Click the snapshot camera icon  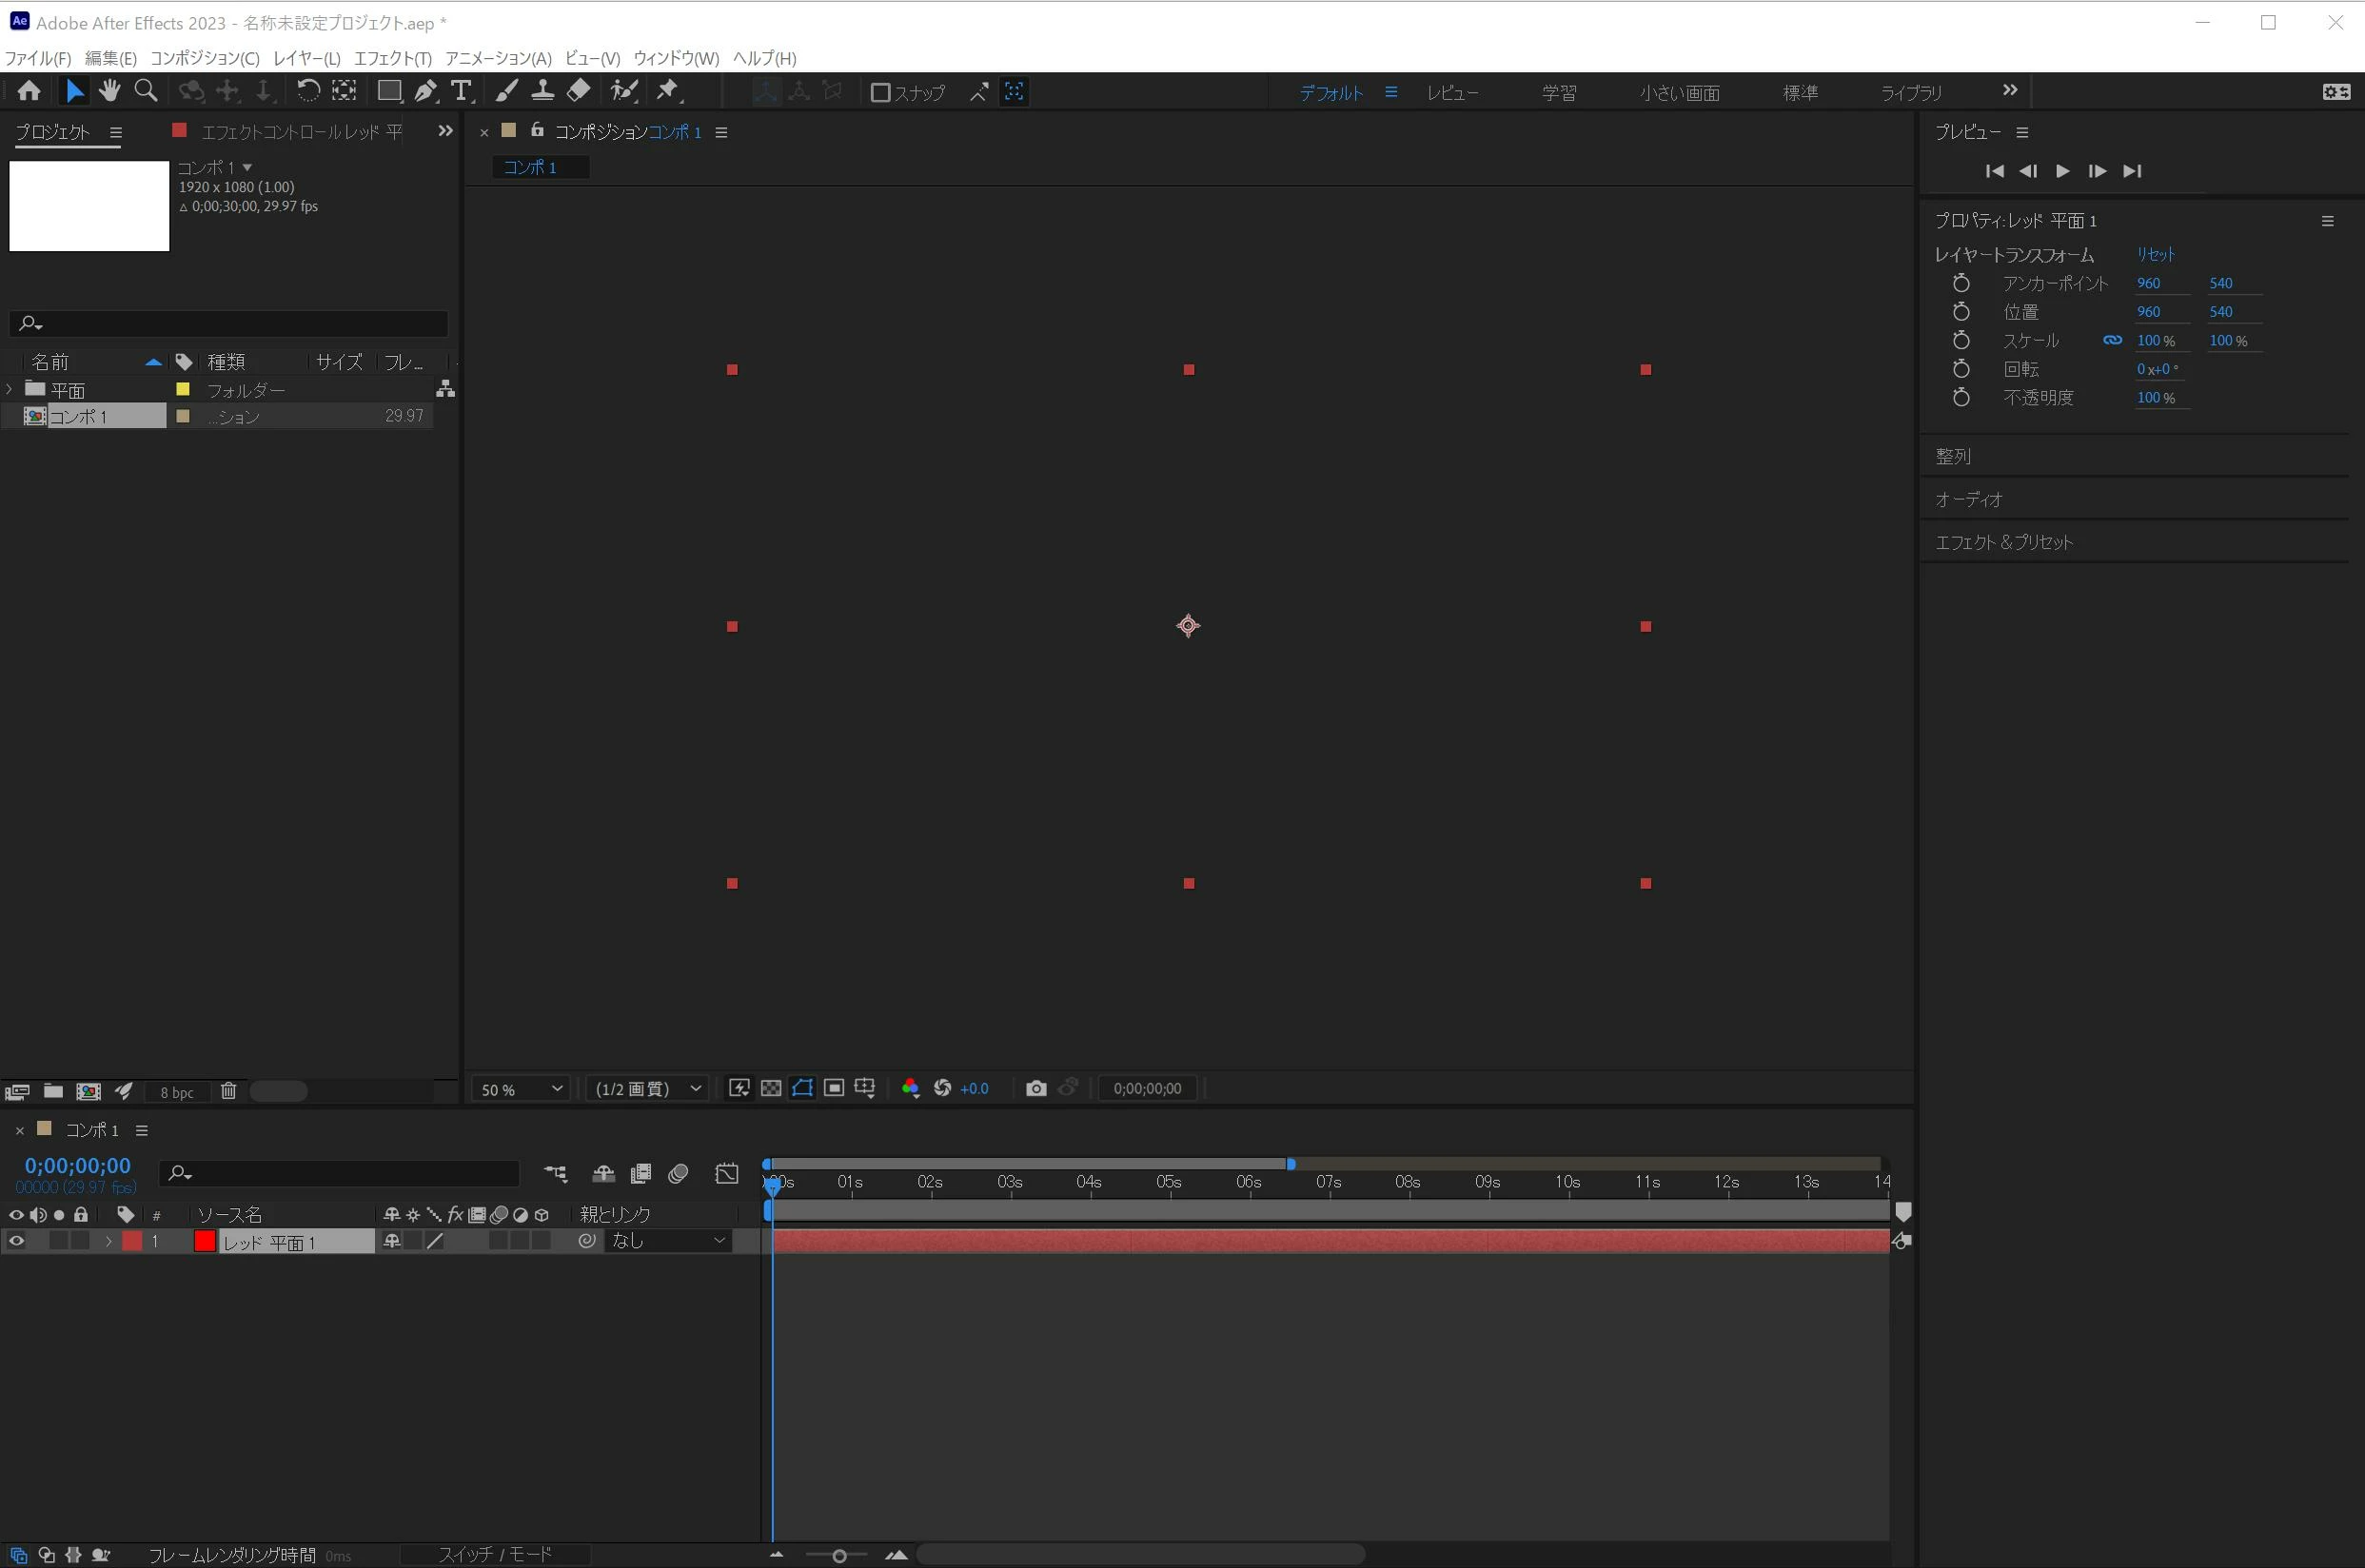tap(1036, 1088)
